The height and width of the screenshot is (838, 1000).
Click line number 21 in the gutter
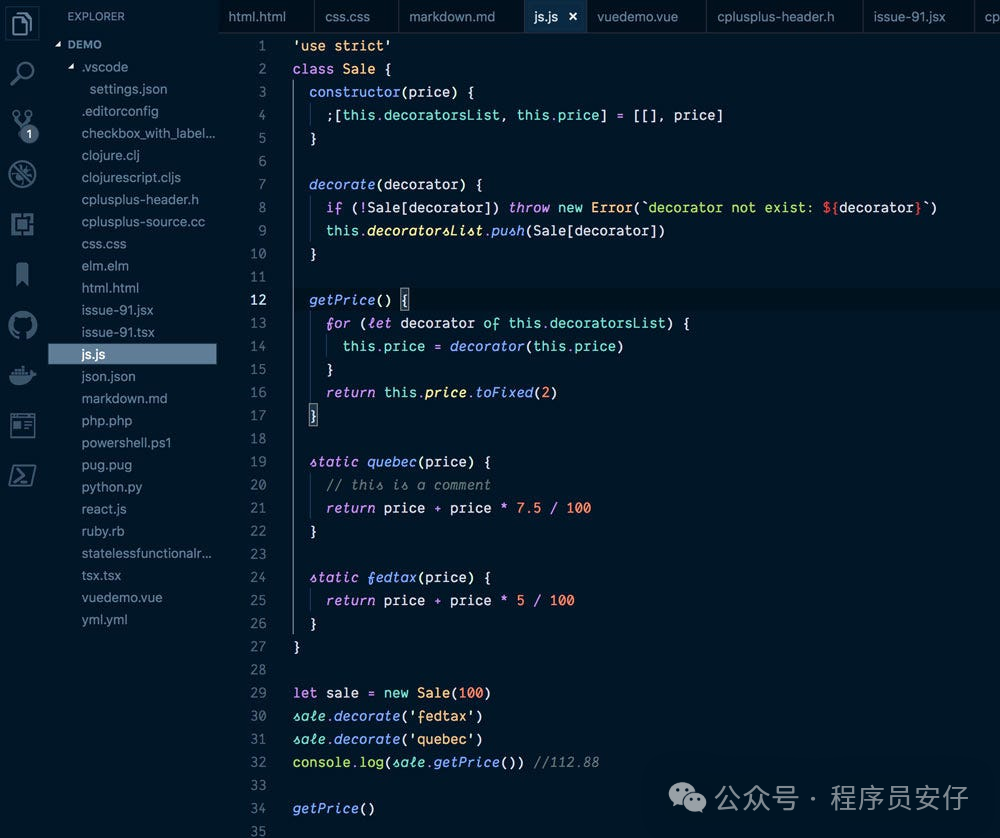(258, 508)
